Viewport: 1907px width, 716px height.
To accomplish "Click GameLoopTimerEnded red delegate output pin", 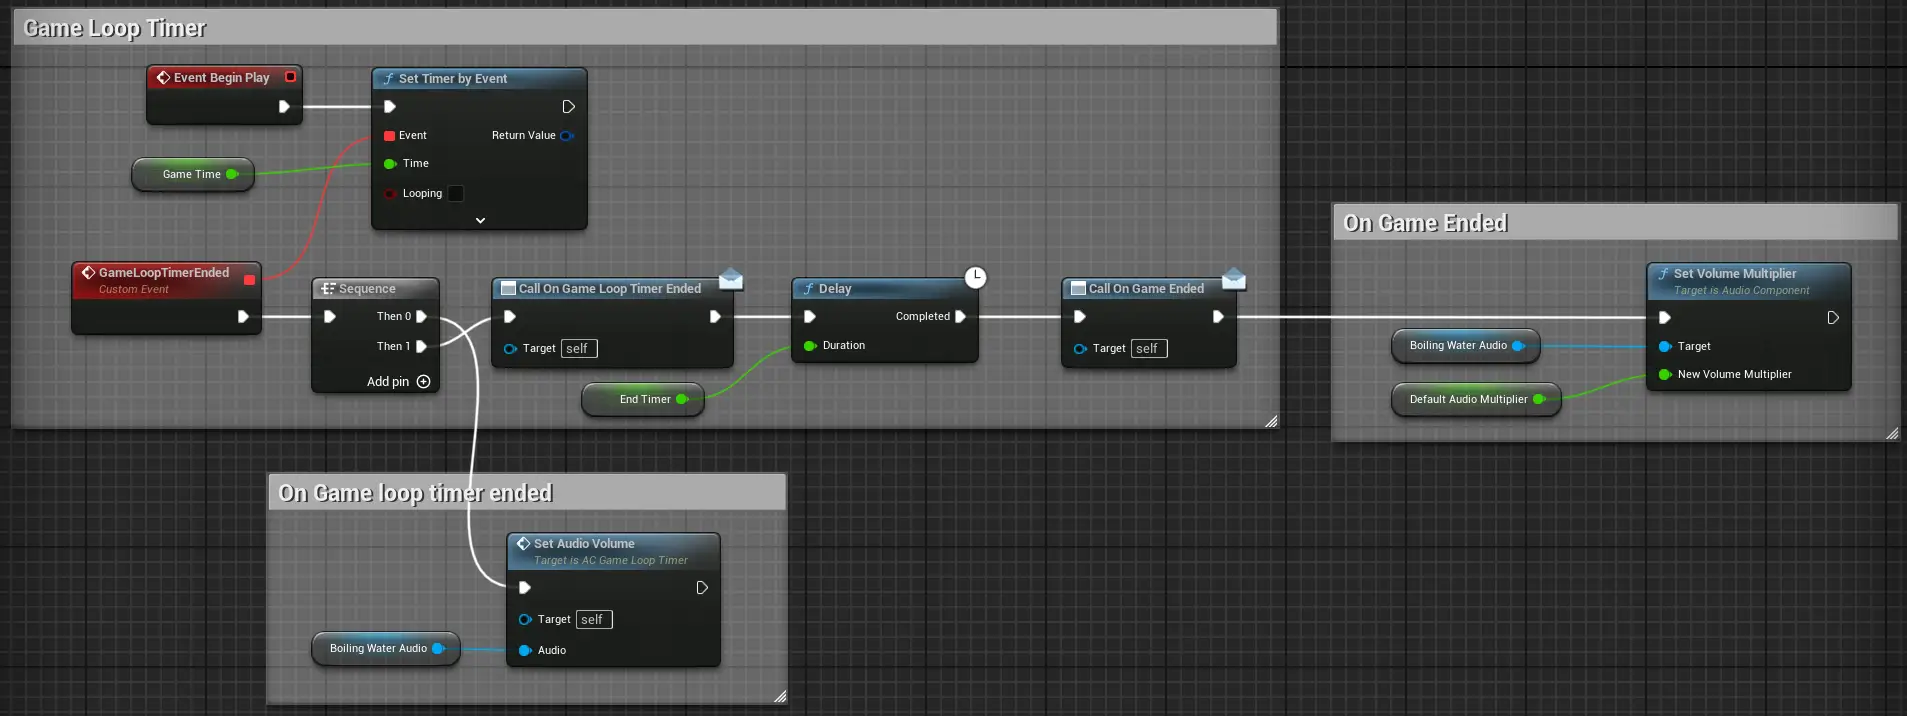I will [x=249, y=280].
